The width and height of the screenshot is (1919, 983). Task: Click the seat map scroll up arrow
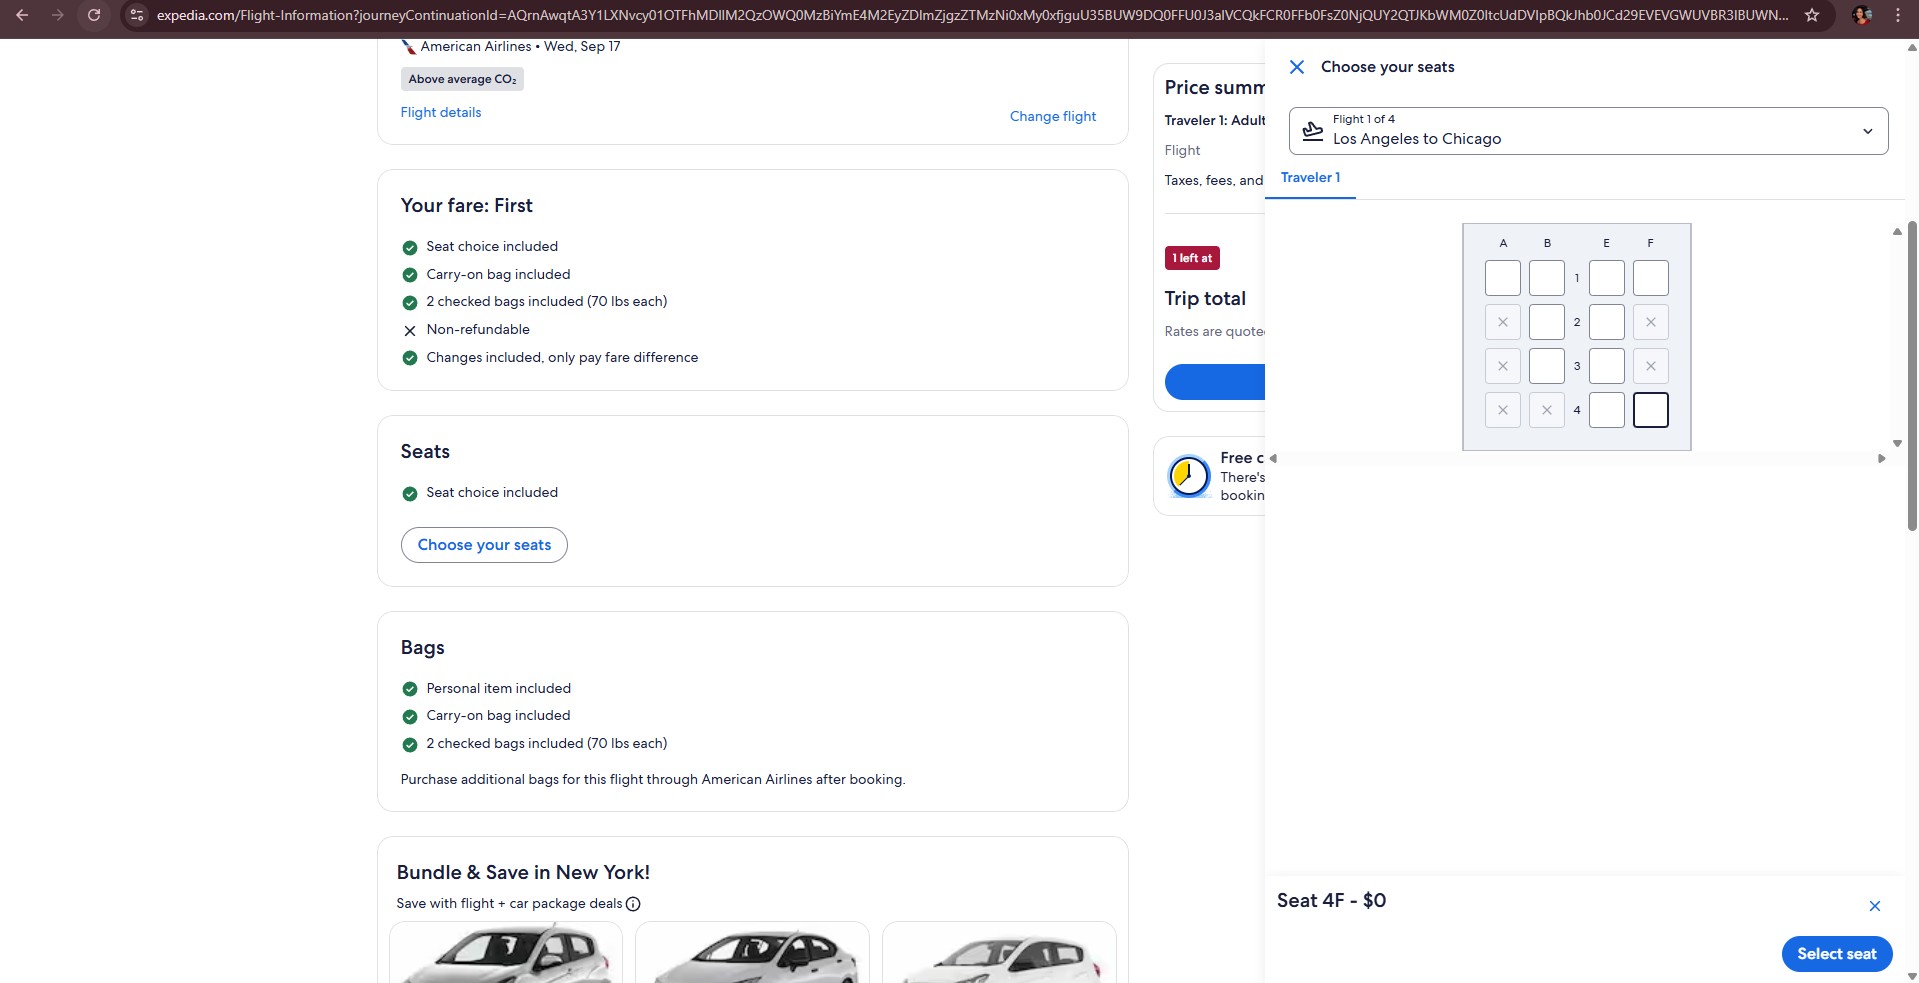1896,232
